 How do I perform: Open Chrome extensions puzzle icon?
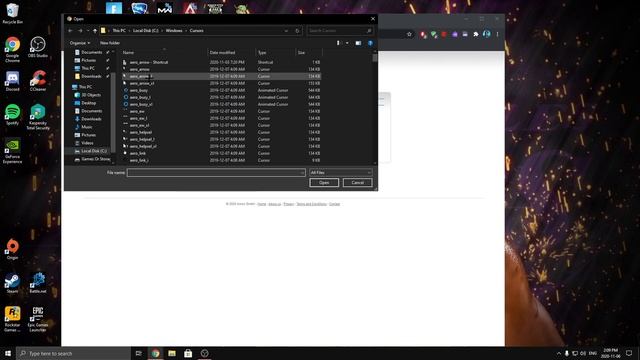476,34
